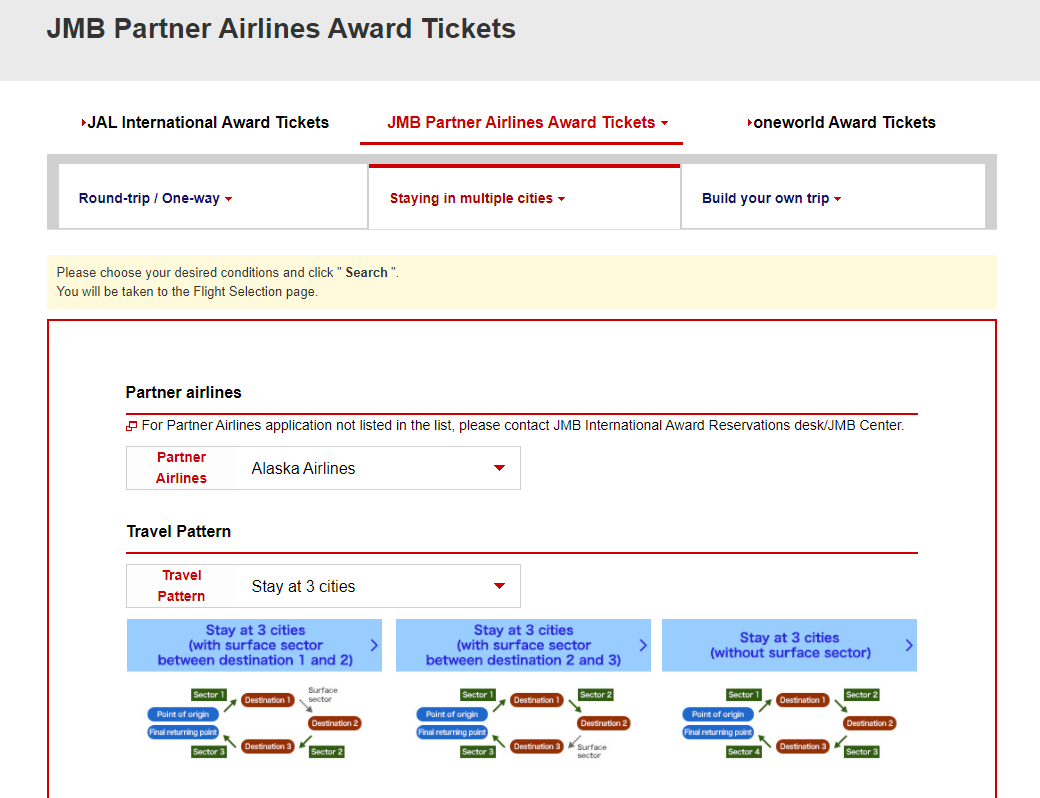Click the Destination 1 node in the first diagram

[x=267, y=700]
